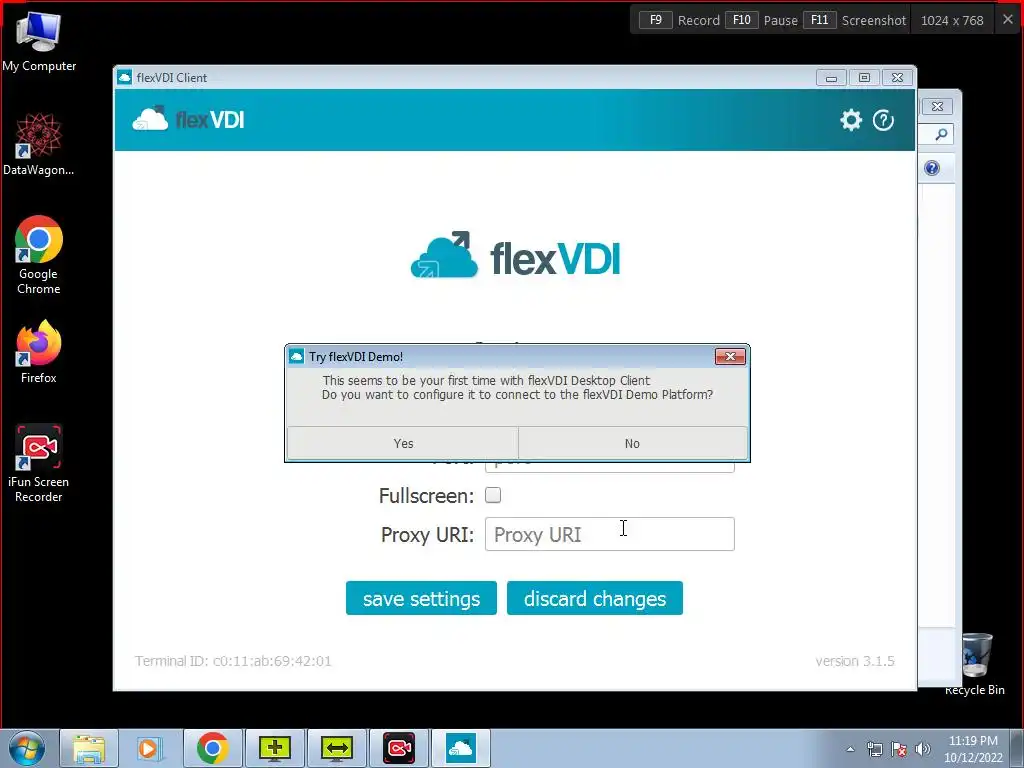Close the flexVDI Client window
This screenshot has height=768, width=1024.
tap(897, 78)
